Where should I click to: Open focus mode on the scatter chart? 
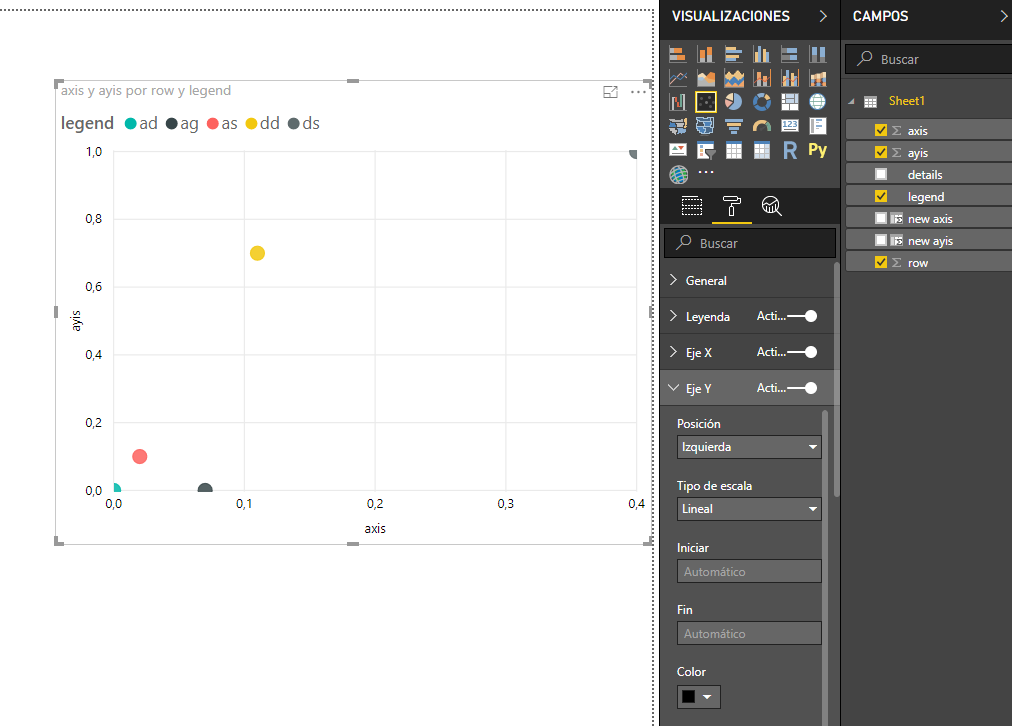(x=610, y=92)
